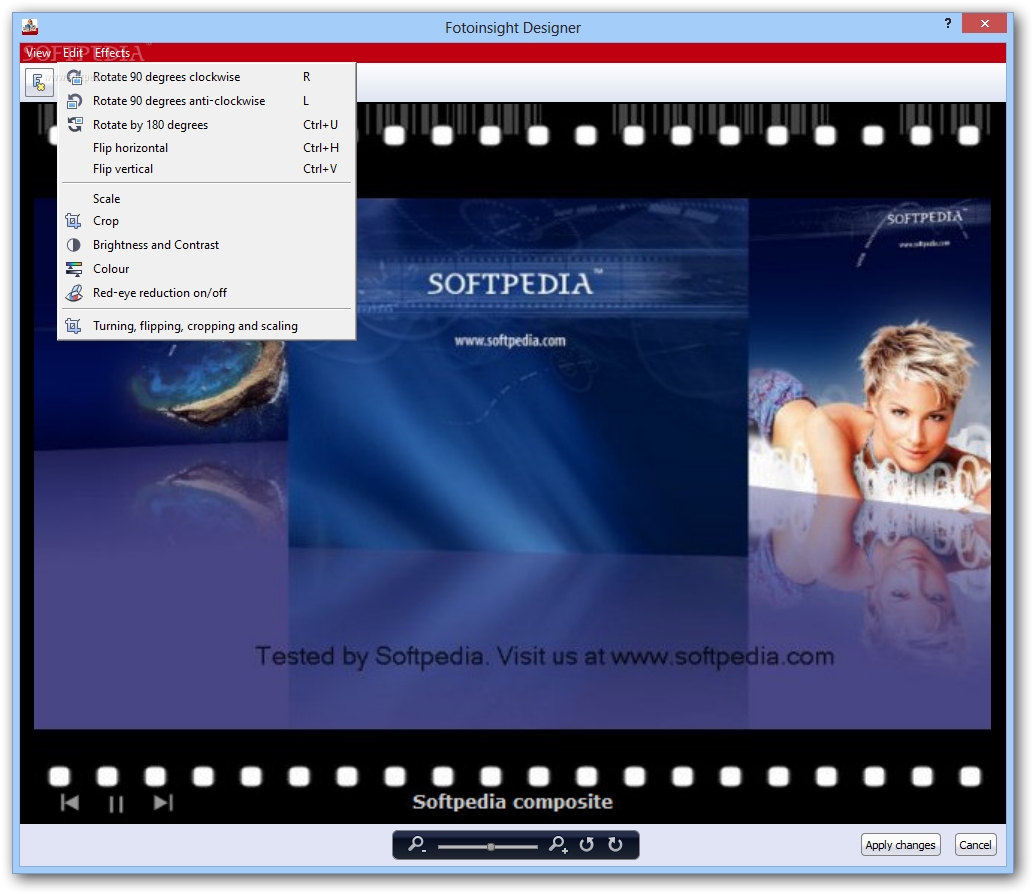Screen dimensions: 1034x894
Task: Click the zoom in magnifier icon
Action: (558, 845)
